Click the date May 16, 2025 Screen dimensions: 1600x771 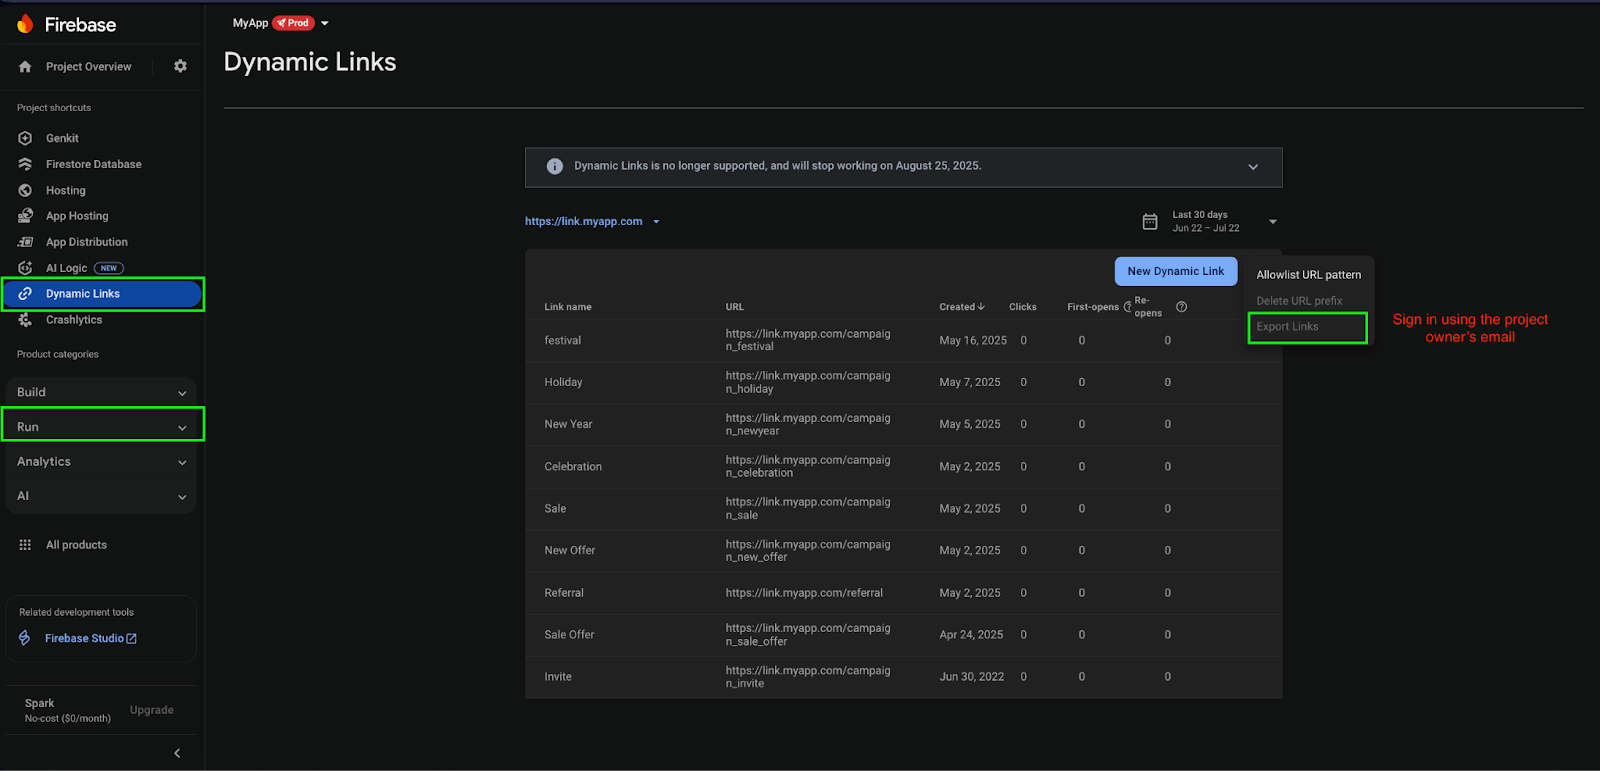[x=973, y=341]
